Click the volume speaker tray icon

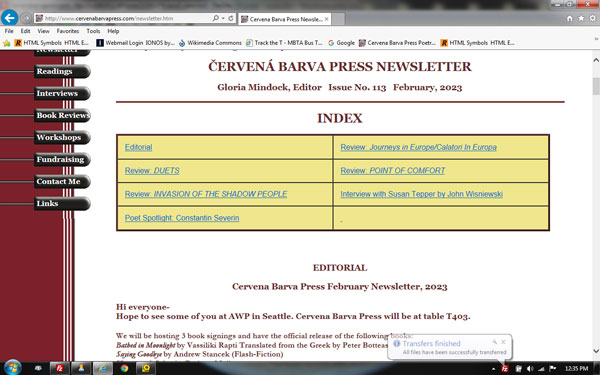[530, 369]
